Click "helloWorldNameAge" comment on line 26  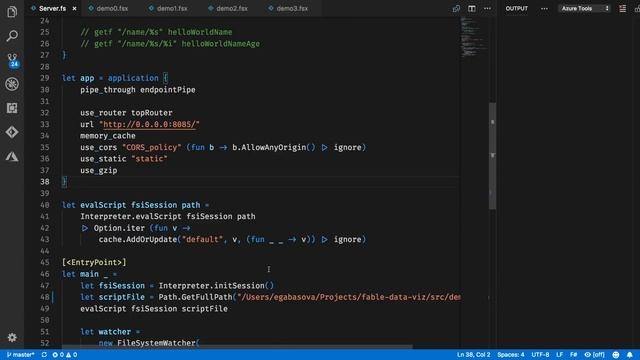pos(220,44)
